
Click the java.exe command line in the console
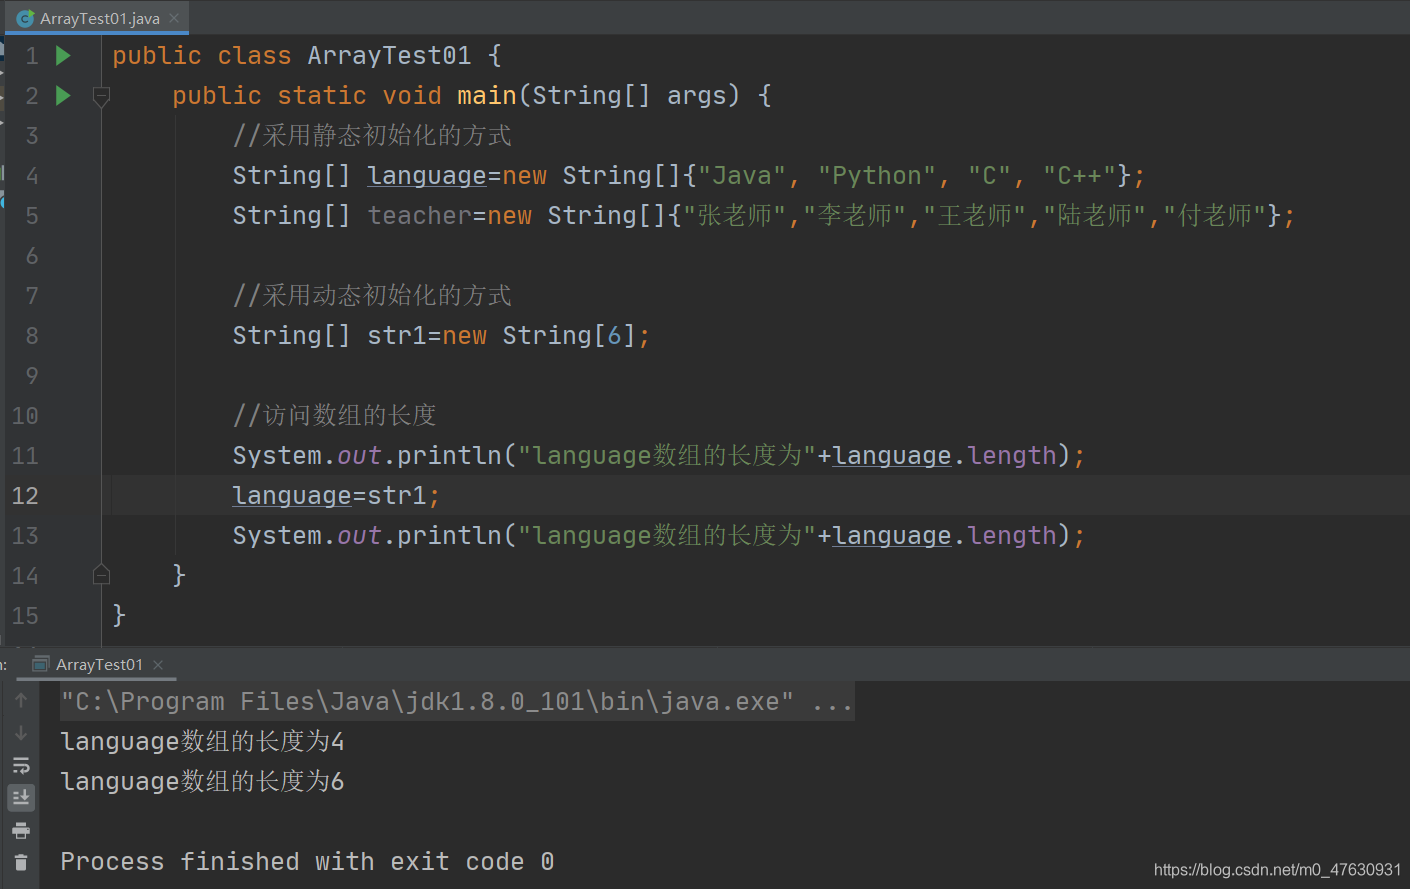tap(456, 702)
